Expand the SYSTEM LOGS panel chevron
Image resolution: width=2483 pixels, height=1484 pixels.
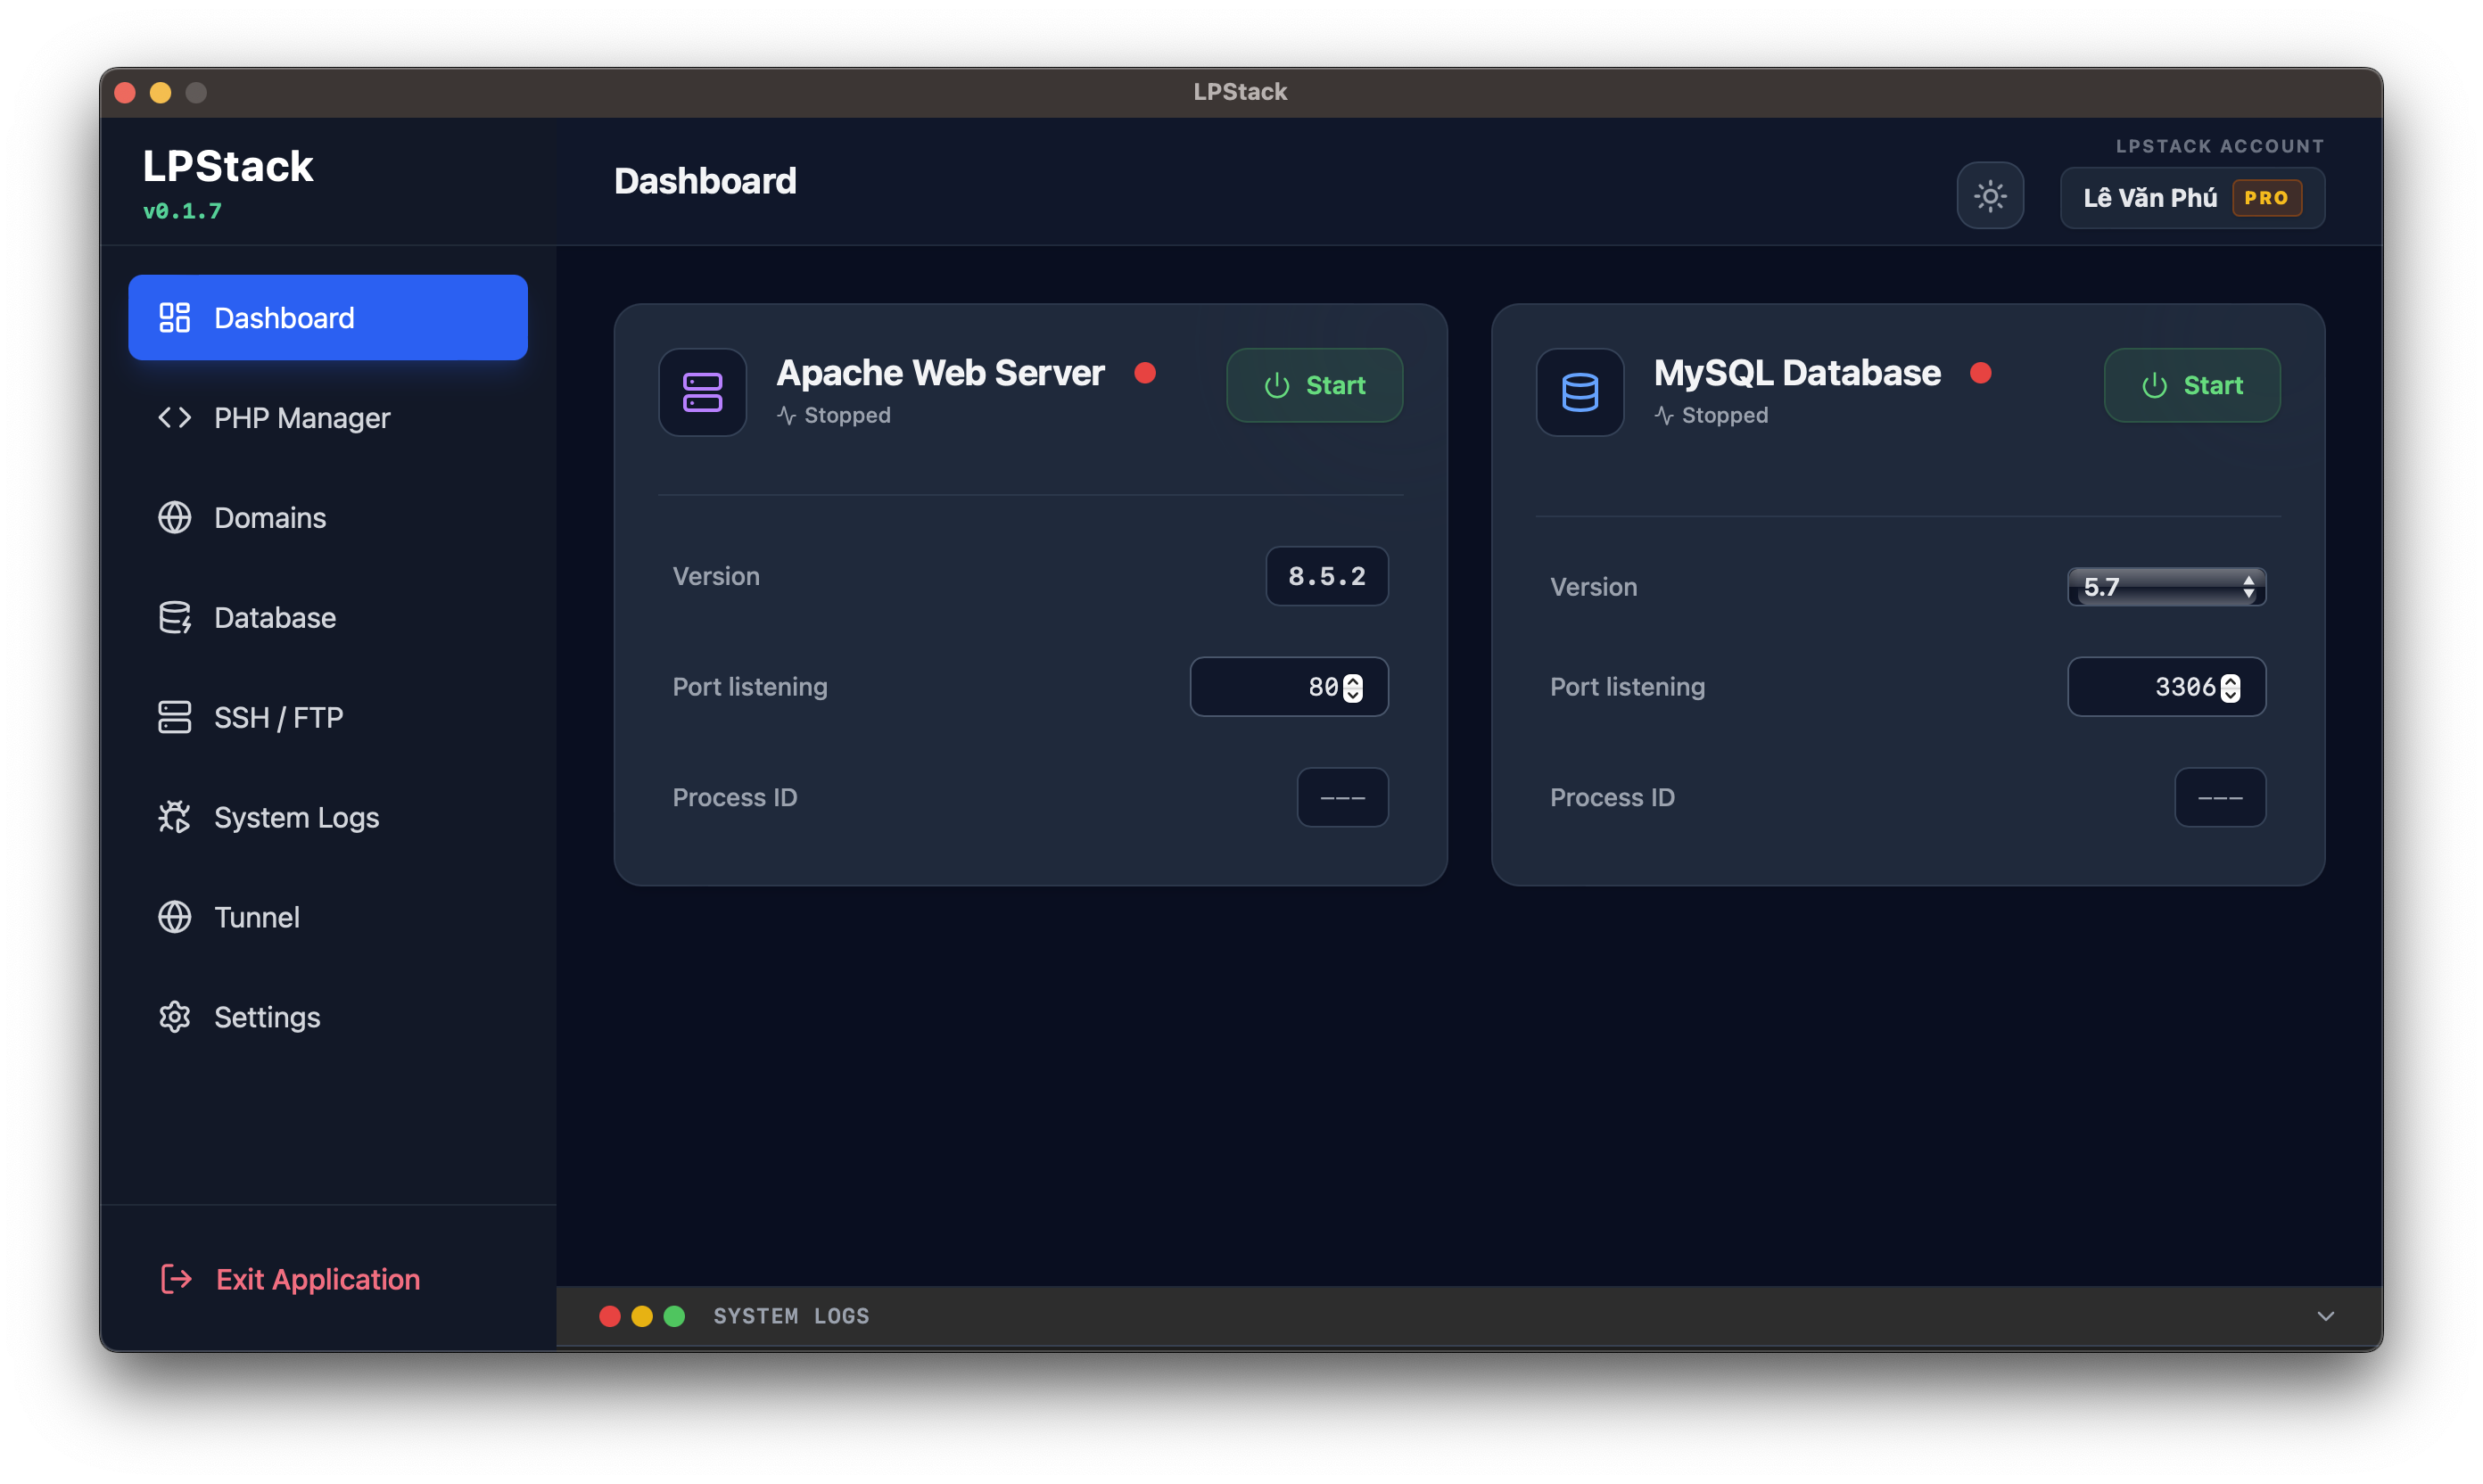click(2324, 1316)
